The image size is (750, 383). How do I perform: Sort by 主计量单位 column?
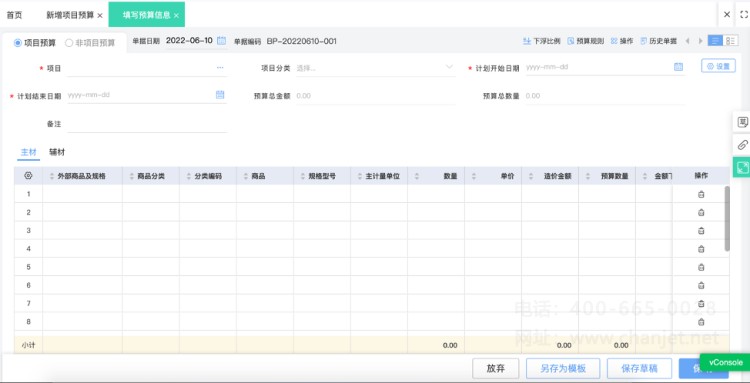[x=360, y=176]
